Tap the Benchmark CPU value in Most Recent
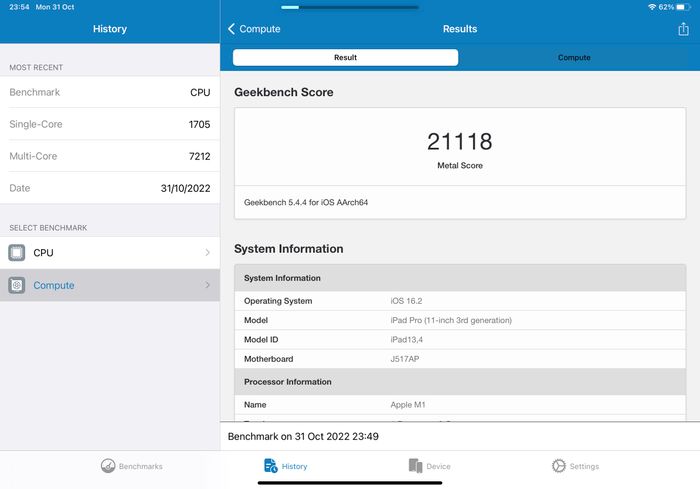Screen dimensions: 700x489 200,92
